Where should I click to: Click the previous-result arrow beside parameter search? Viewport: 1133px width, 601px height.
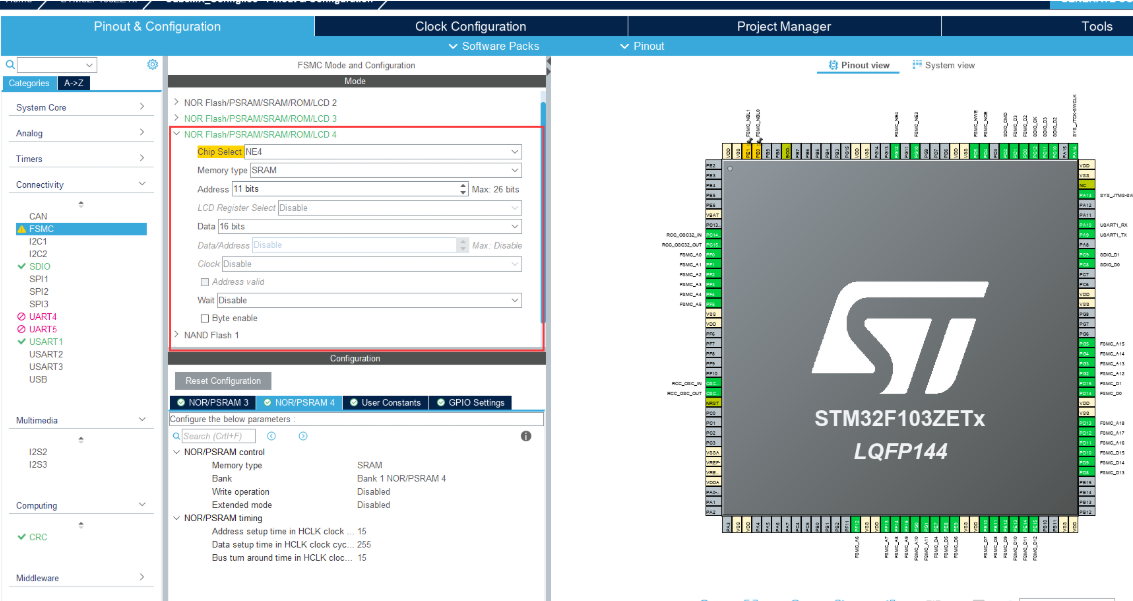click(x=271, y=436)
